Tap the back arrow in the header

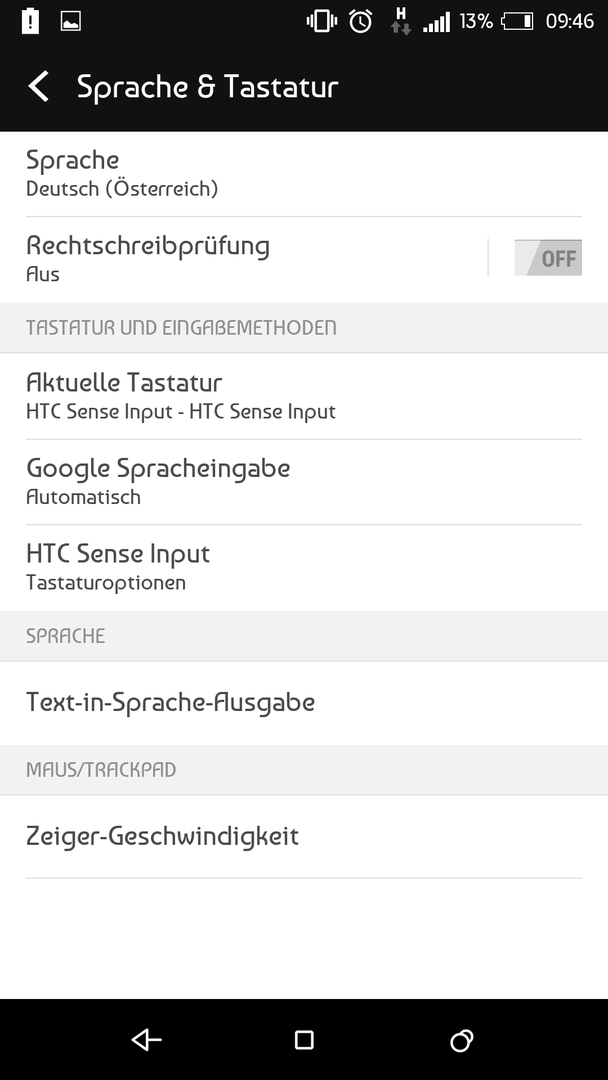pyautogui.click(x=39, y=87)
